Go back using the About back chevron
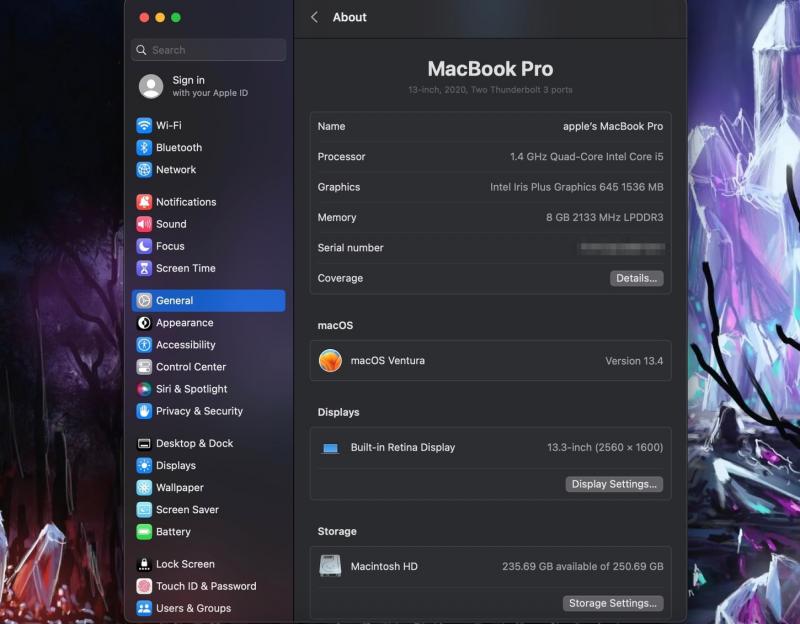 (314, 17)
